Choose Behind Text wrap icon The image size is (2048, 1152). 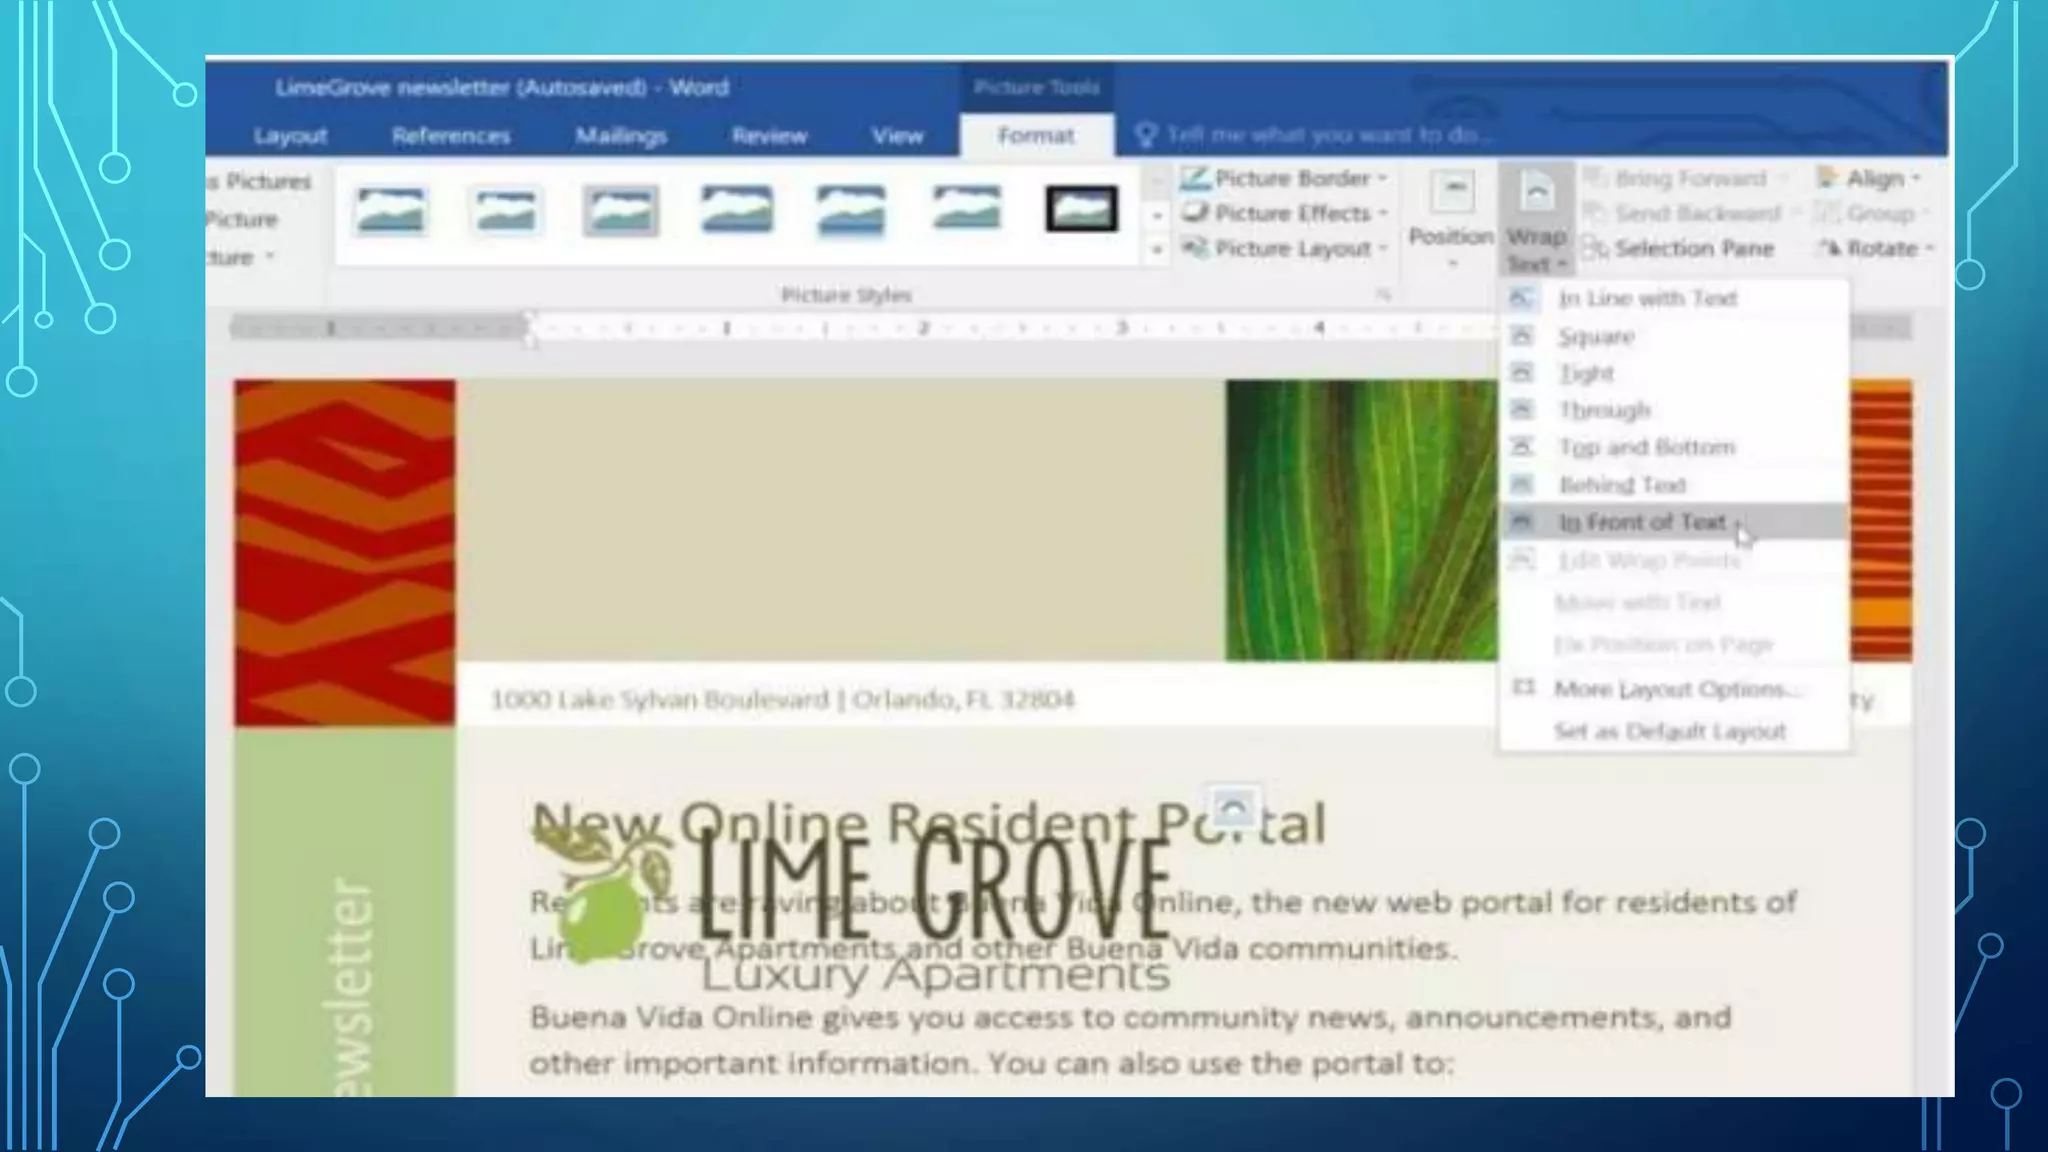(1521, 485)
